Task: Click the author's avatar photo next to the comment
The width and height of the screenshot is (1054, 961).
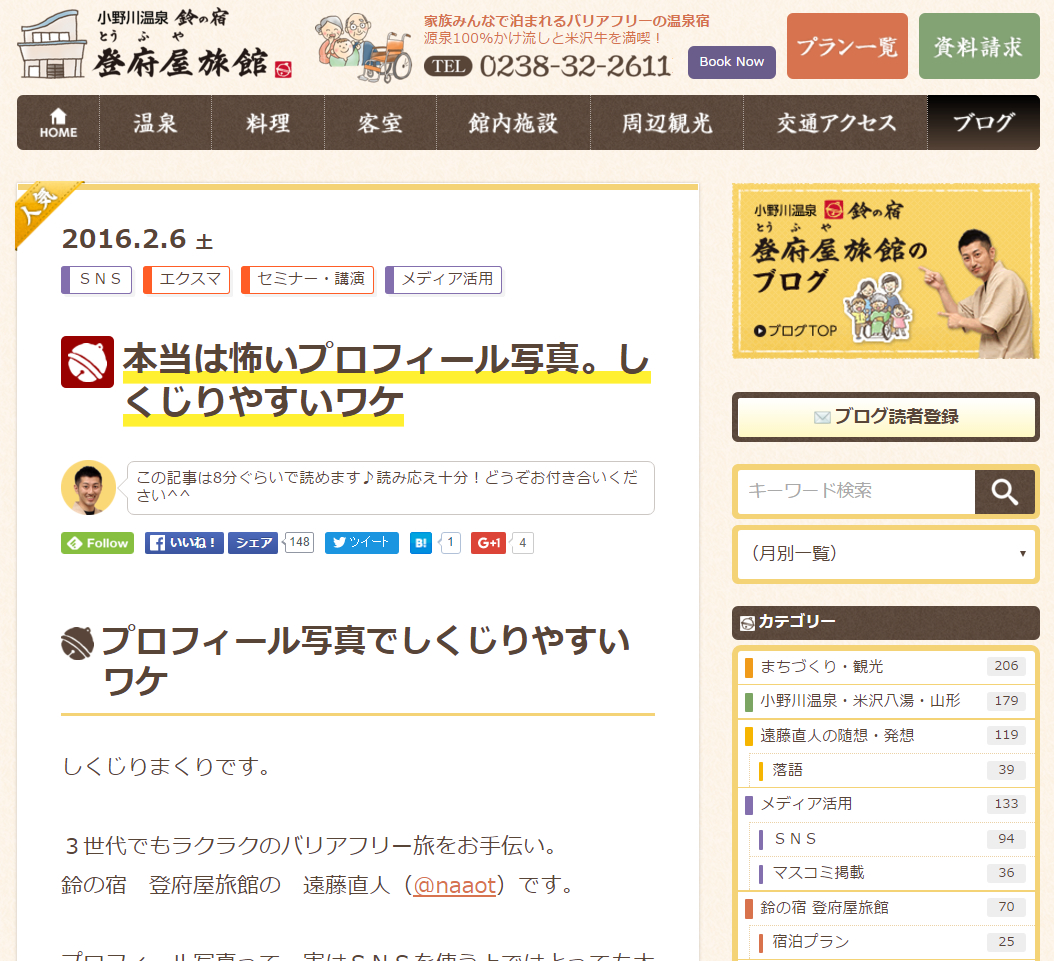Action: [89, 489]
